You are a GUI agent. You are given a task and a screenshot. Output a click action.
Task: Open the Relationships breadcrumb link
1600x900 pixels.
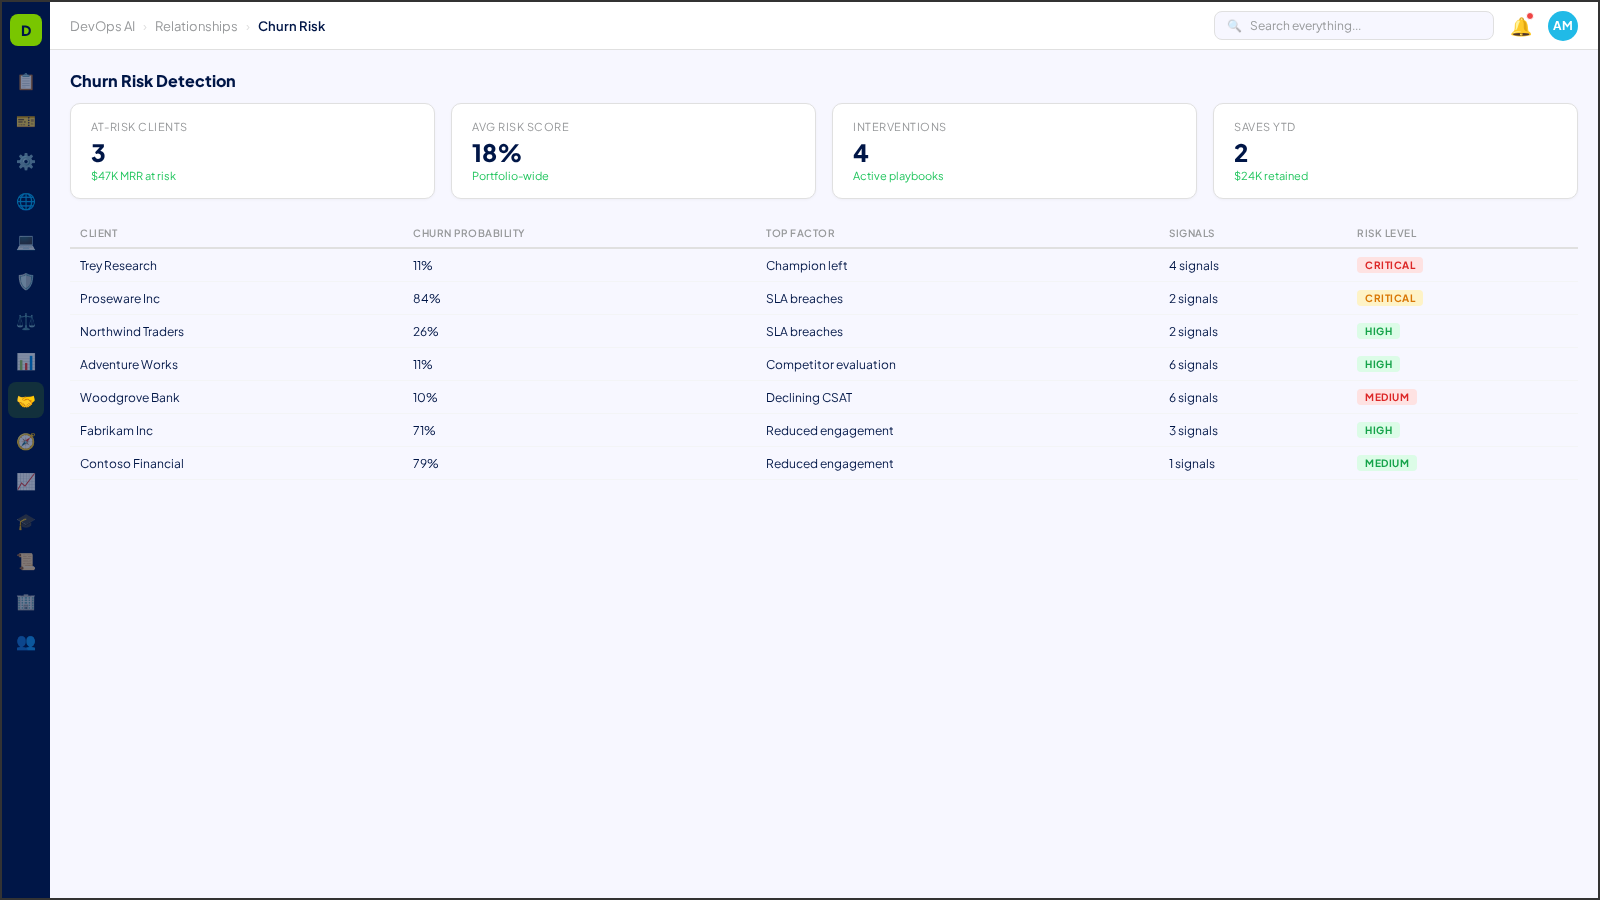(195, 26)
